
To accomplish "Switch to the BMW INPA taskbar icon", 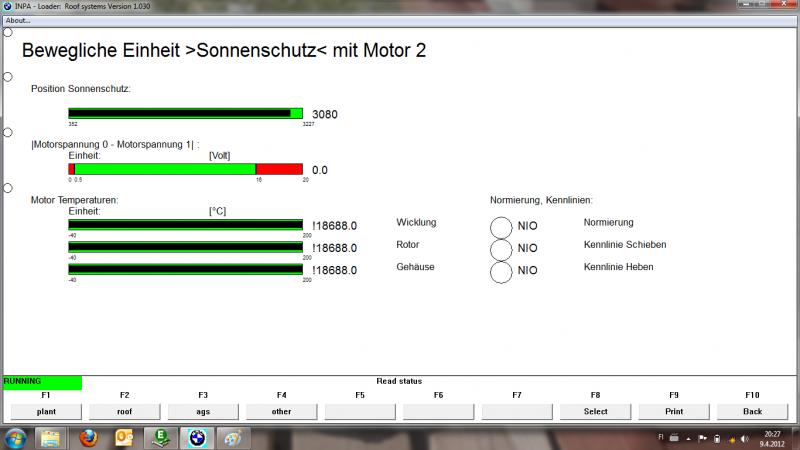I will (197, 438).
